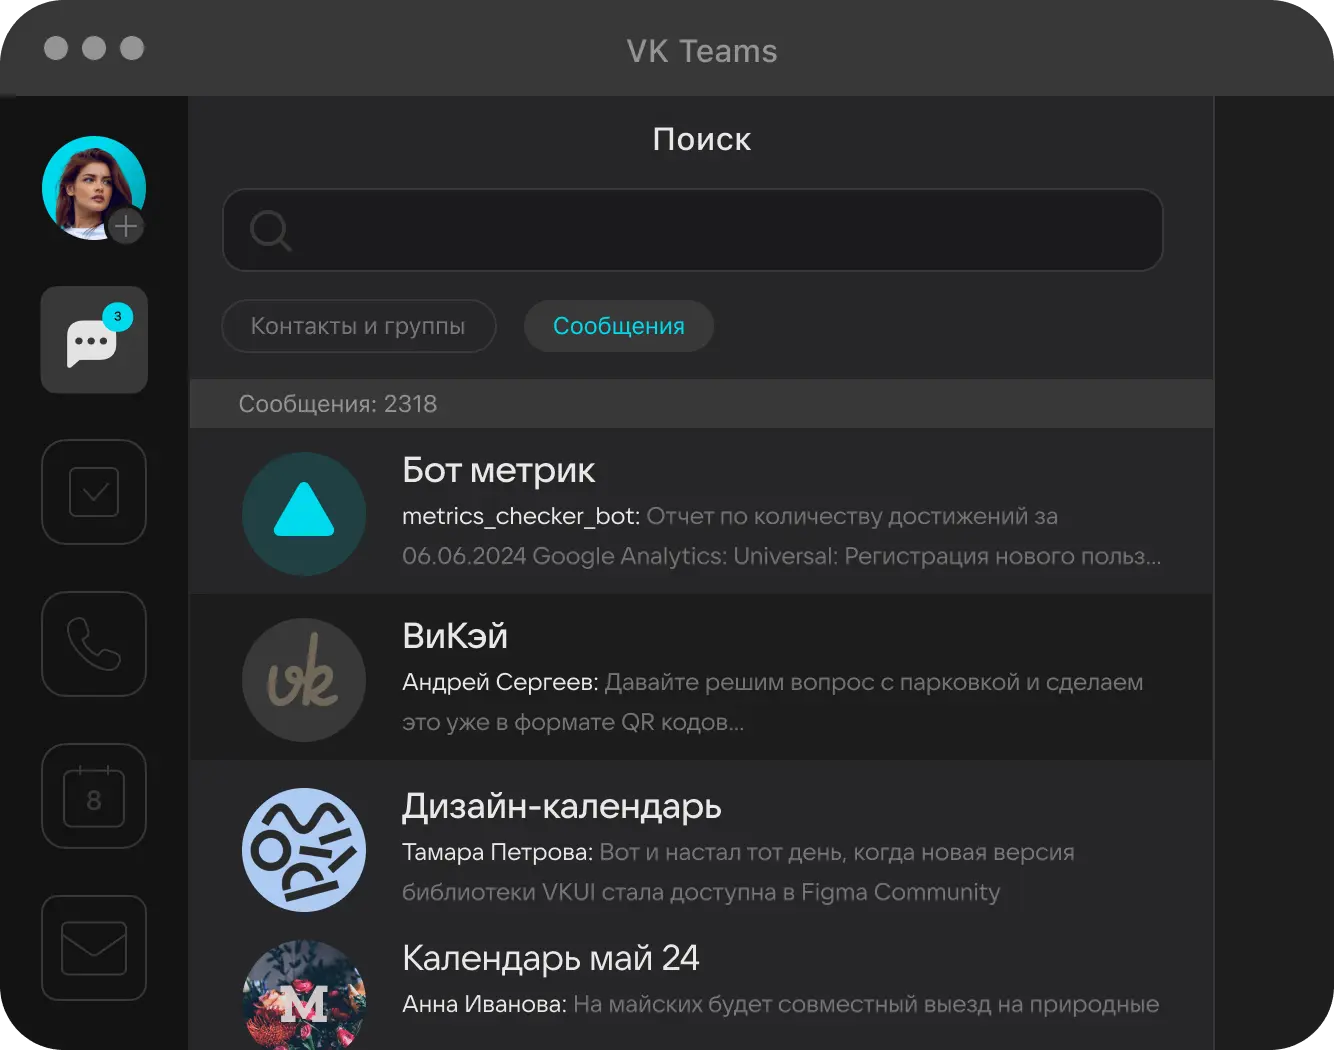Open the chats icon in the sidebar

tap(93, 341)
